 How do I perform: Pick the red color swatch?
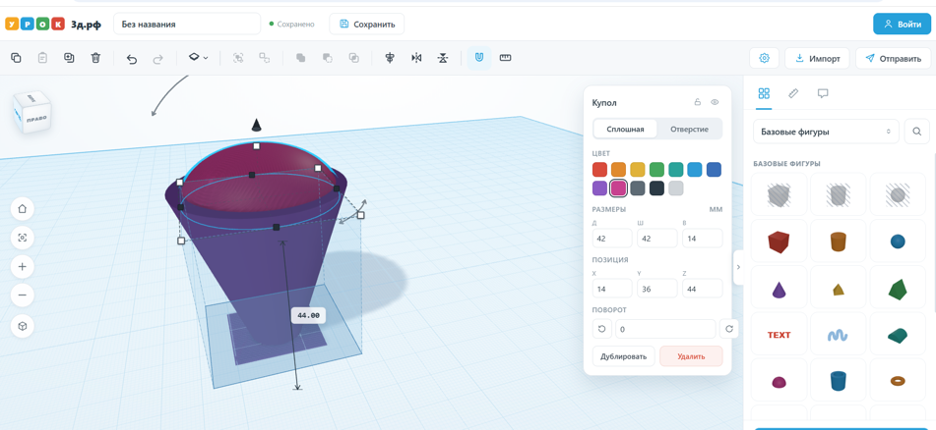click(599, 170)
